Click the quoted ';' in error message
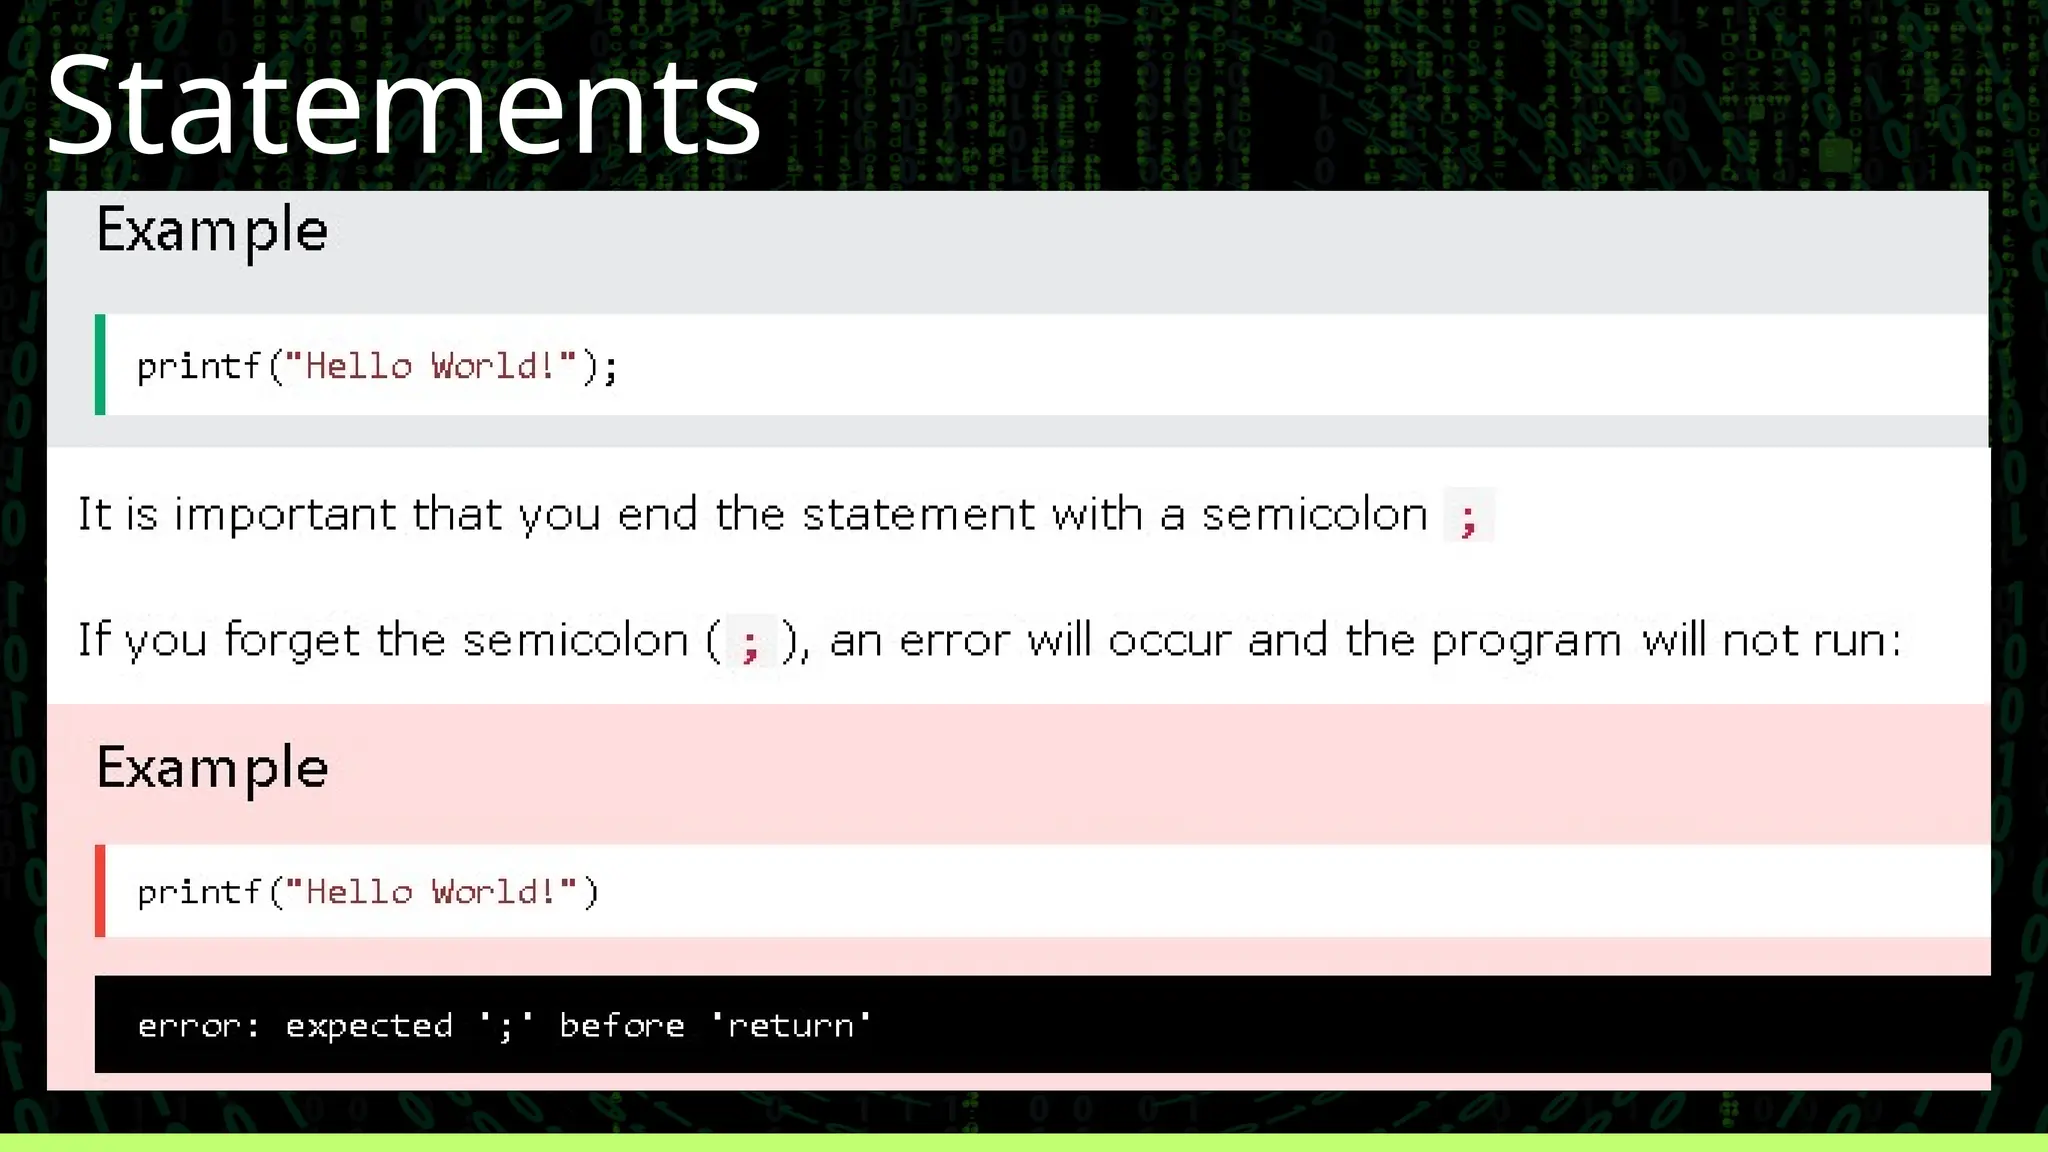The height and width of the screenshot is (1152, 2048). [506, 1026]
